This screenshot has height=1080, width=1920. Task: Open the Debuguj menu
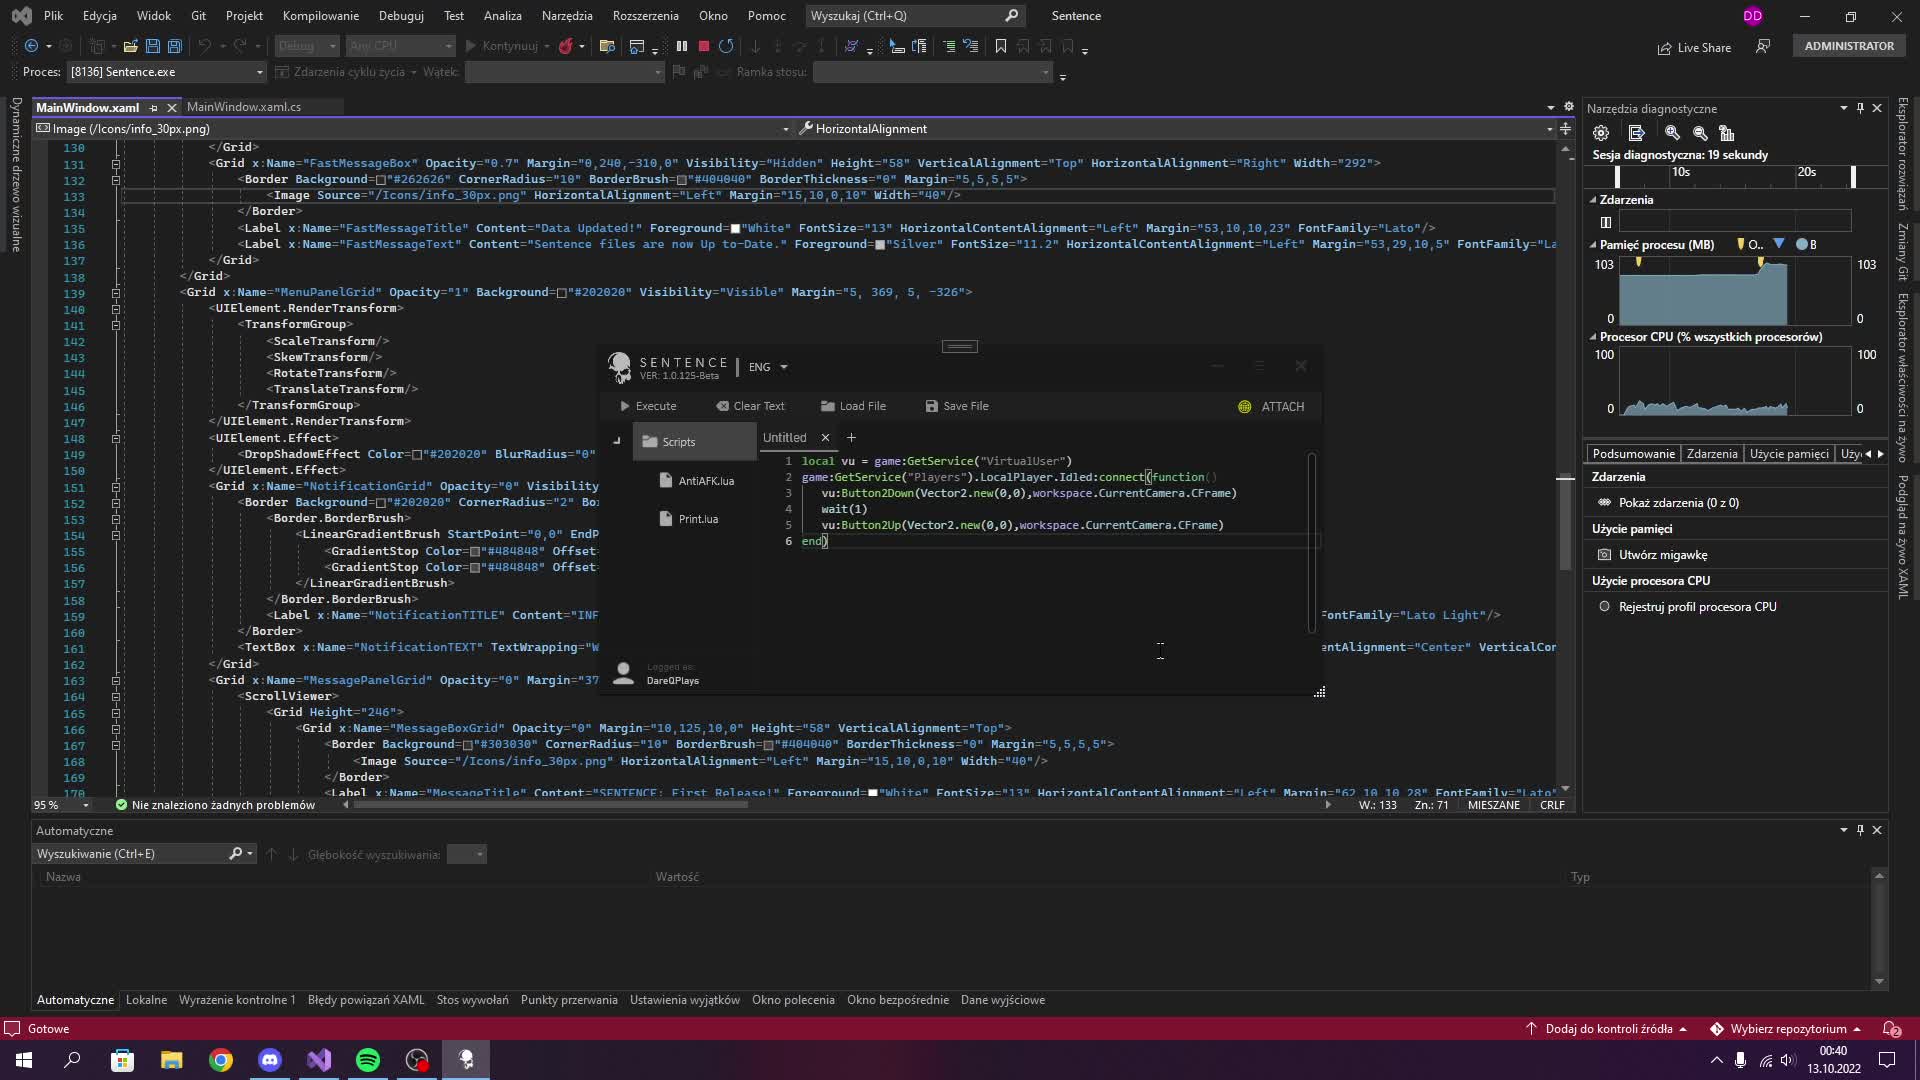tap(401, 16)
